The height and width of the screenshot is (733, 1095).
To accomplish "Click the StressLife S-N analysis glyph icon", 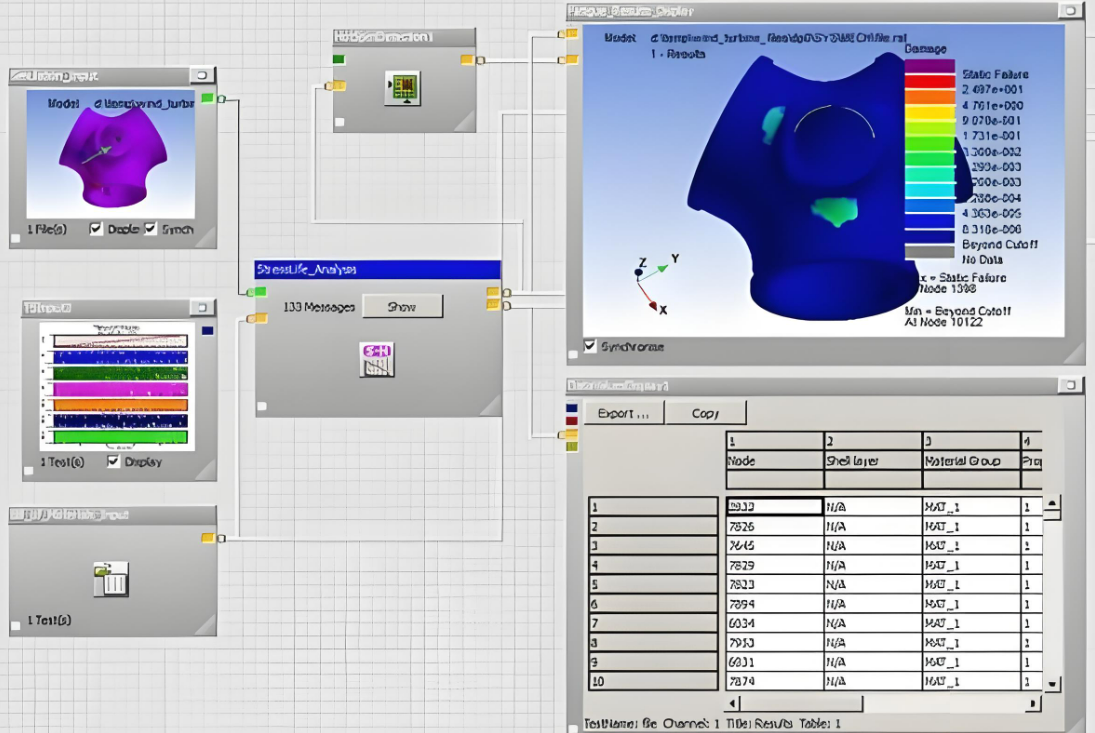I will [377, 360].
